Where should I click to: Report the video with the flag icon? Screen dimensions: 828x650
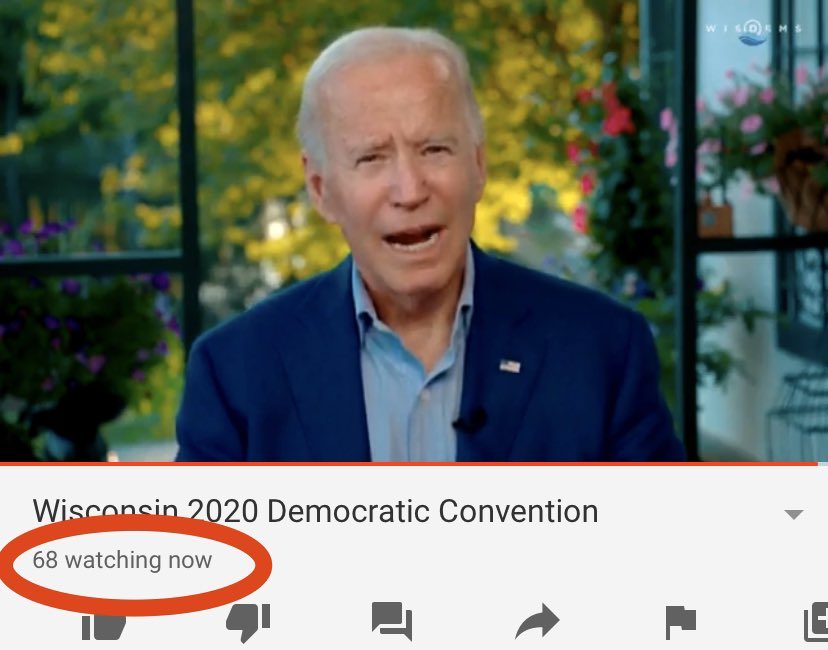[x=681, y=623]
